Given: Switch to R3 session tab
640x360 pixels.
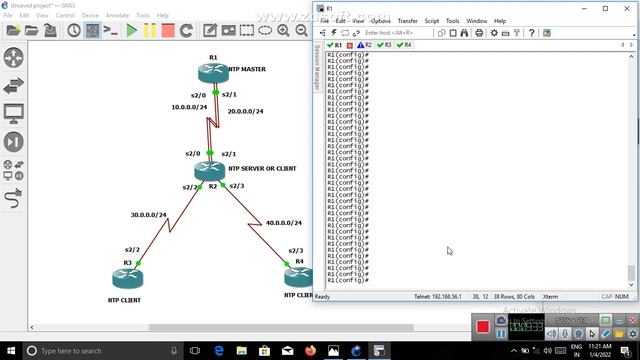Looking at the screenshot, I should pyautogui.click(x=384, y=45).
